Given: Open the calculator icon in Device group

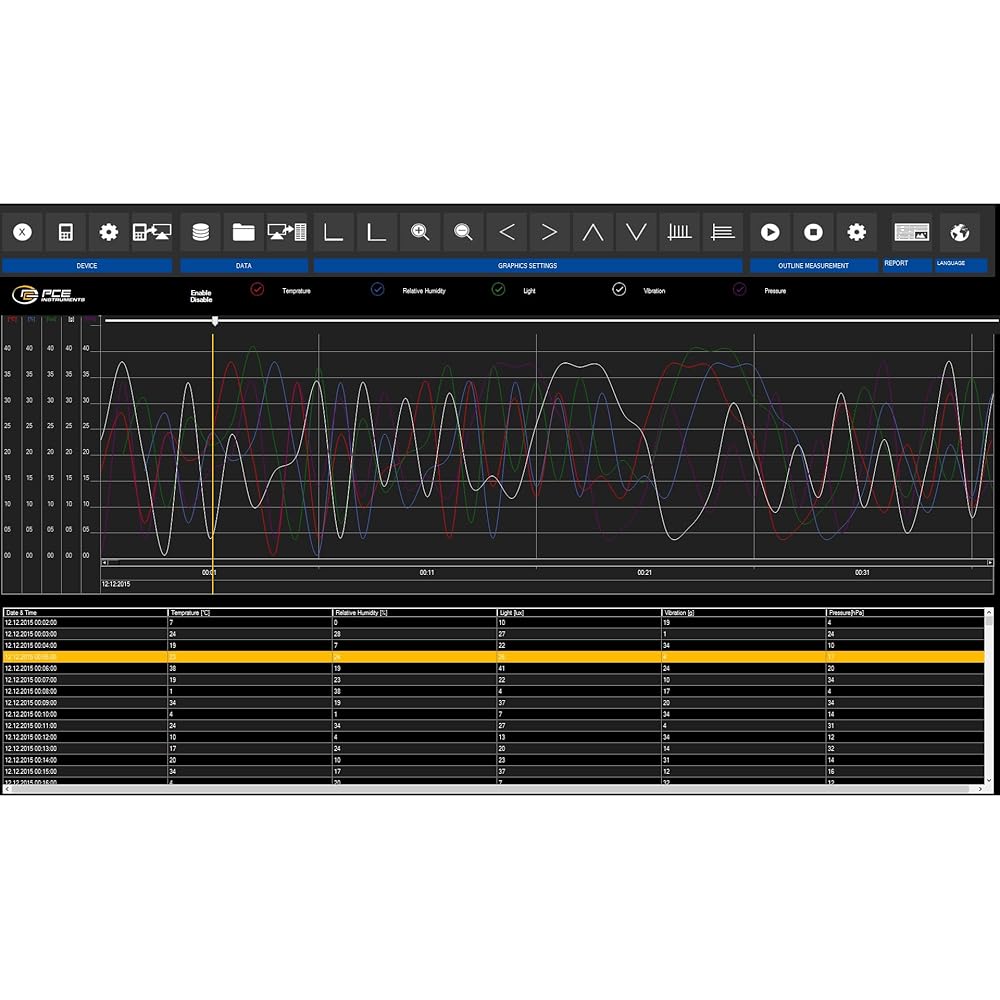Looking at the screenshot, I should pos(66,232).
